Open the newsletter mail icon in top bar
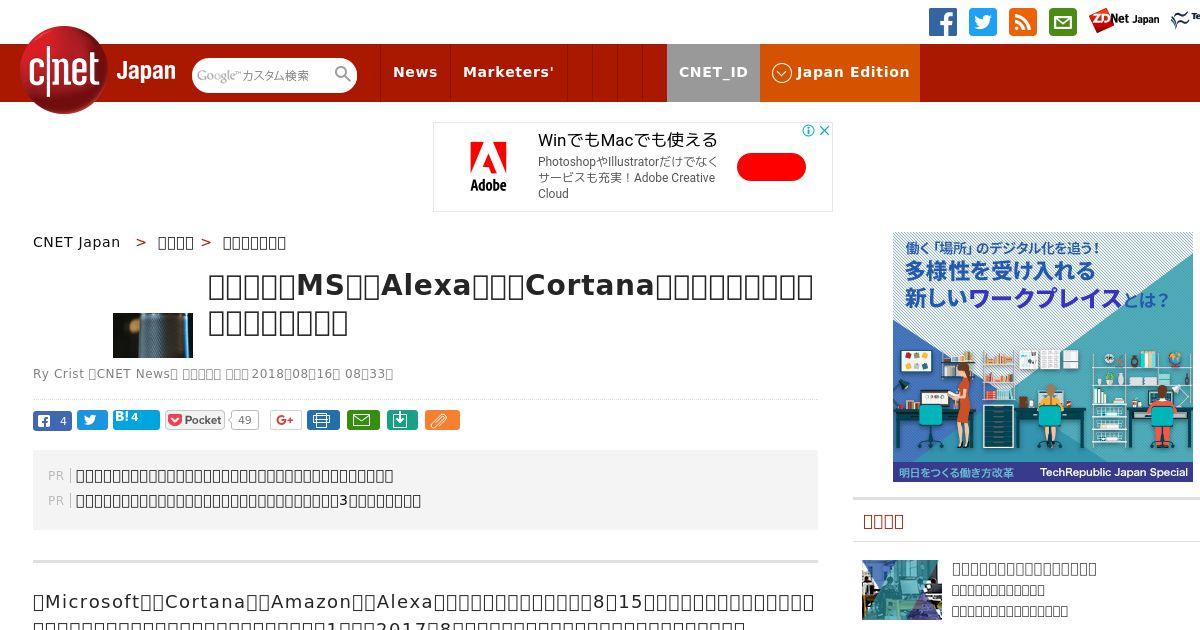This screenshot has height=630, width=1200. pyautogui.click(x=1063, y=22)
